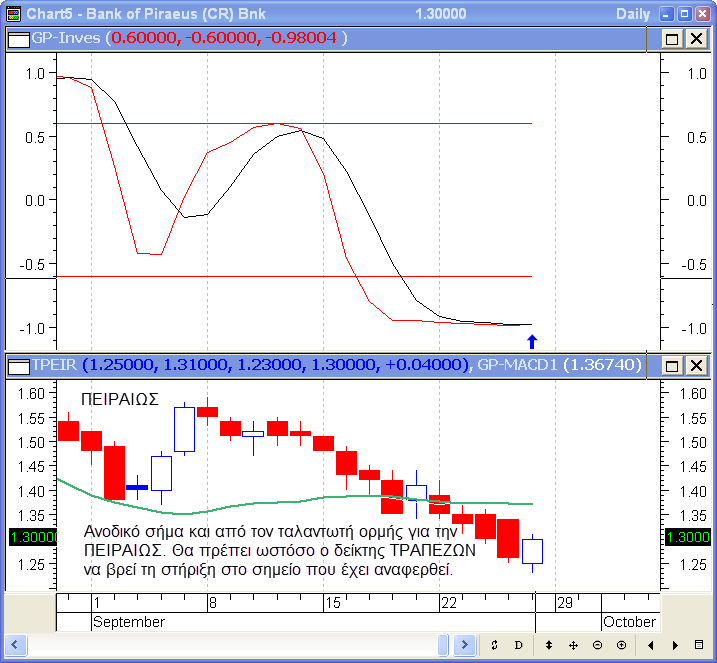Click the vertical double-arrow rescale icon
Viewport: 717px width, 663px height.
click(548, 645)
